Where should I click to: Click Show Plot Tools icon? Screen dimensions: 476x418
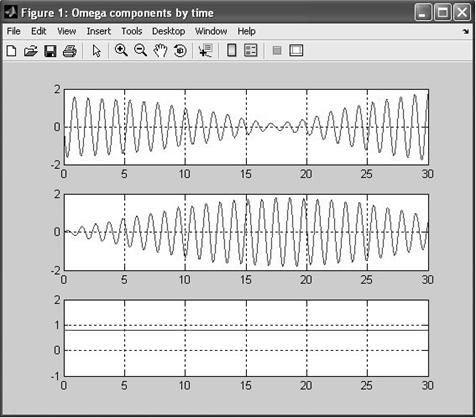[296, 51]
